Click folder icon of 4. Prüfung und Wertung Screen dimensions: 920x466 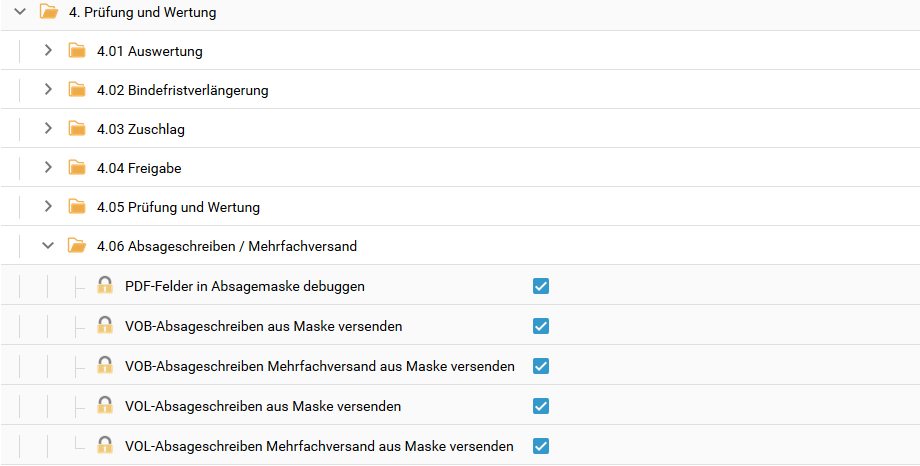48,13
